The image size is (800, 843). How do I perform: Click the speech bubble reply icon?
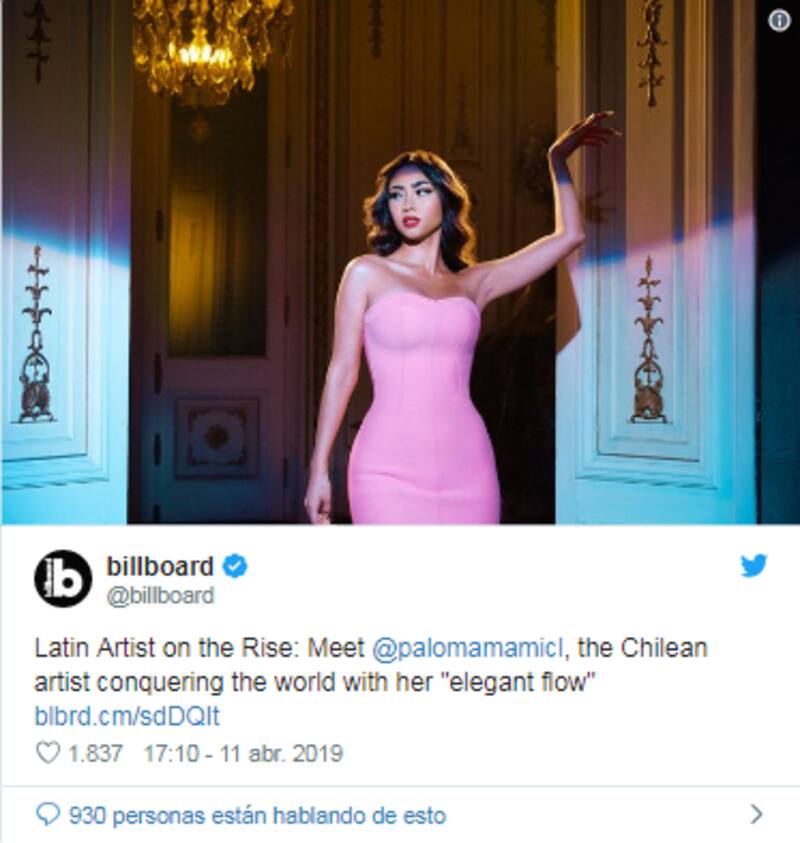pyautogui.click(x=47, y=815)
